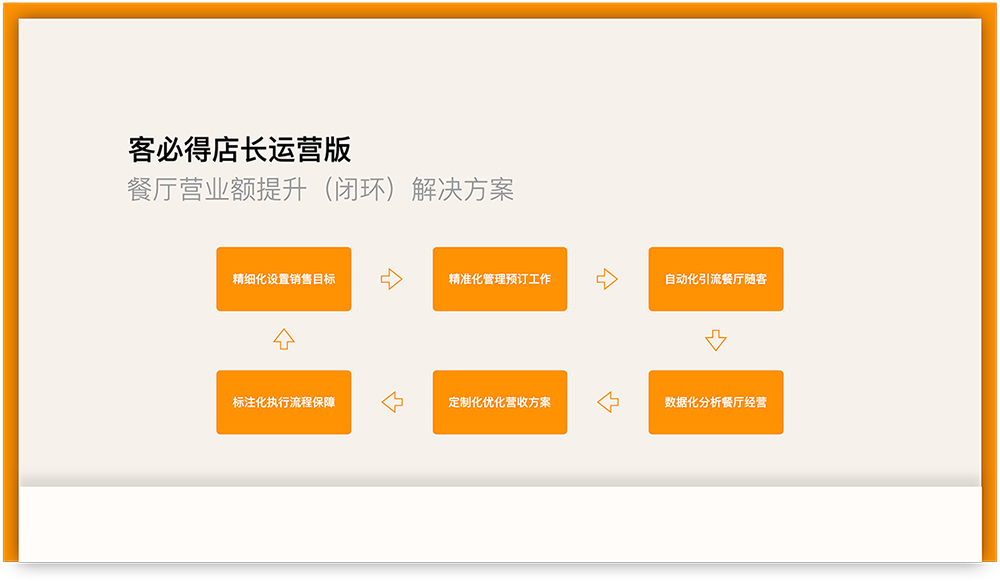The width and height of the screenshot is (1000, 581).
Task: Click the left arrow after 定制化优化营收方案
Action: 392,402
